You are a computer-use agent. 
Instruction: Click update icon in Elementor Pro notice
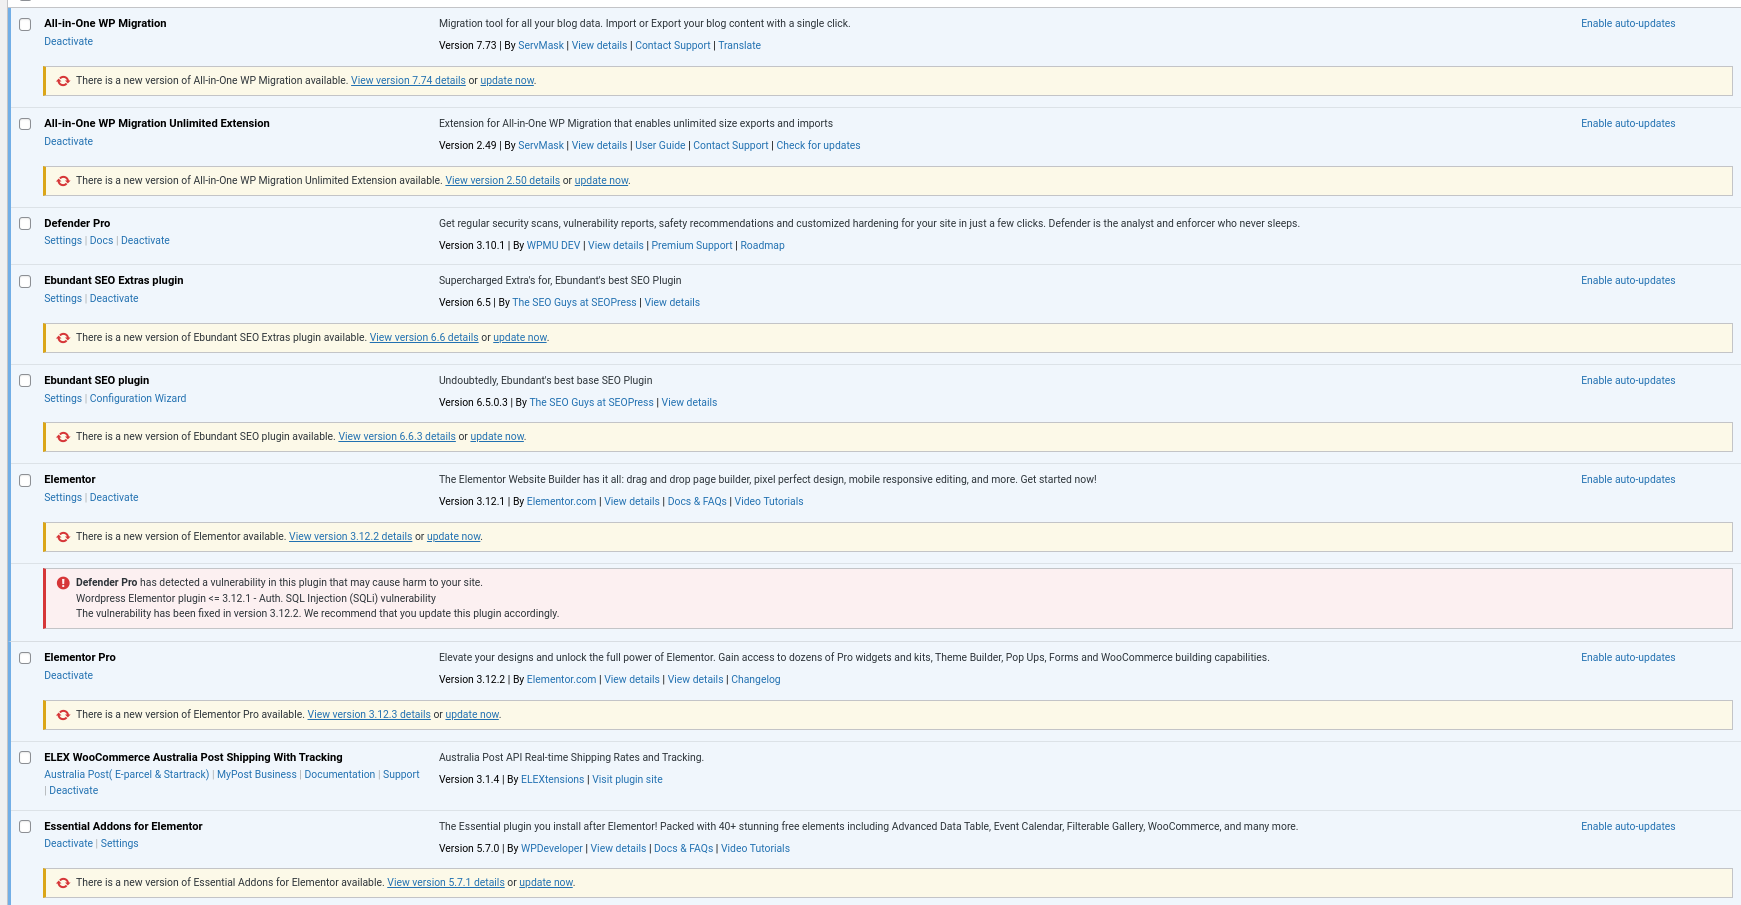pos(63,715)
